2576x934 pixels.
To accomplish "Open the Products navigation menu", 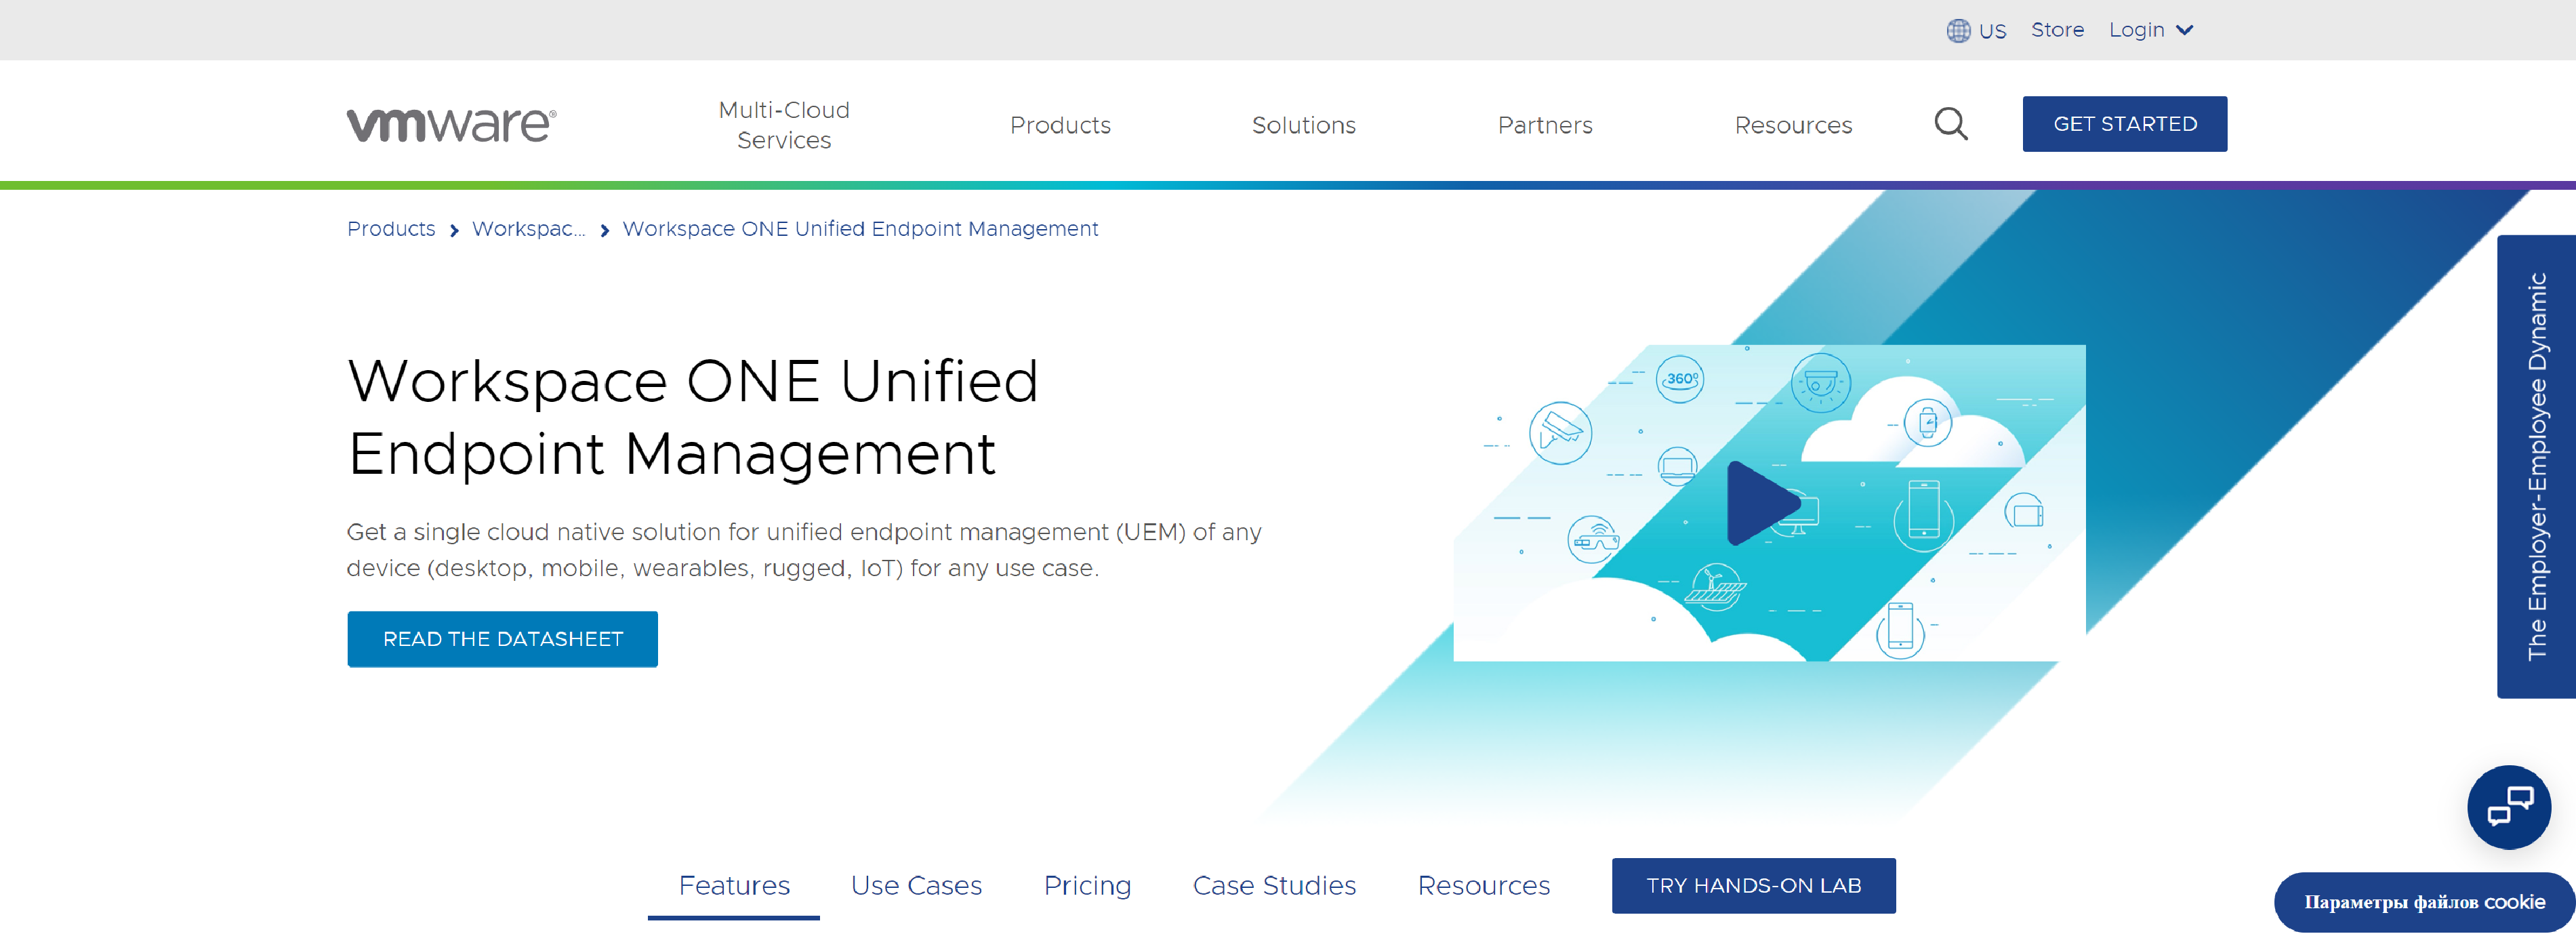I will 1060,125.
